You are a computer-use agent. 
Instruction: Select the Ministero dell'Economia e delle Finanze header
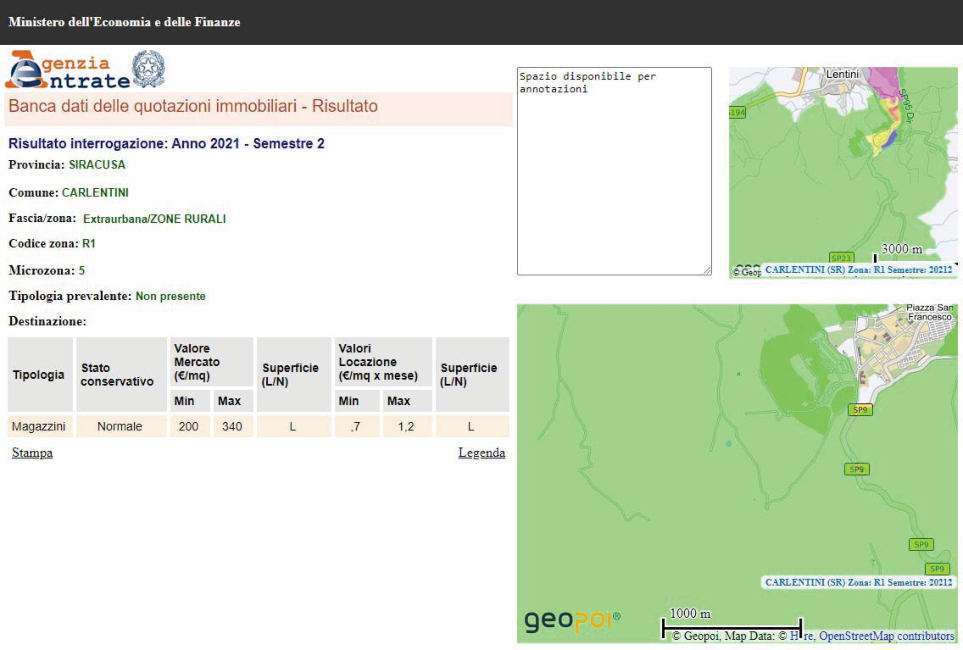124,22
